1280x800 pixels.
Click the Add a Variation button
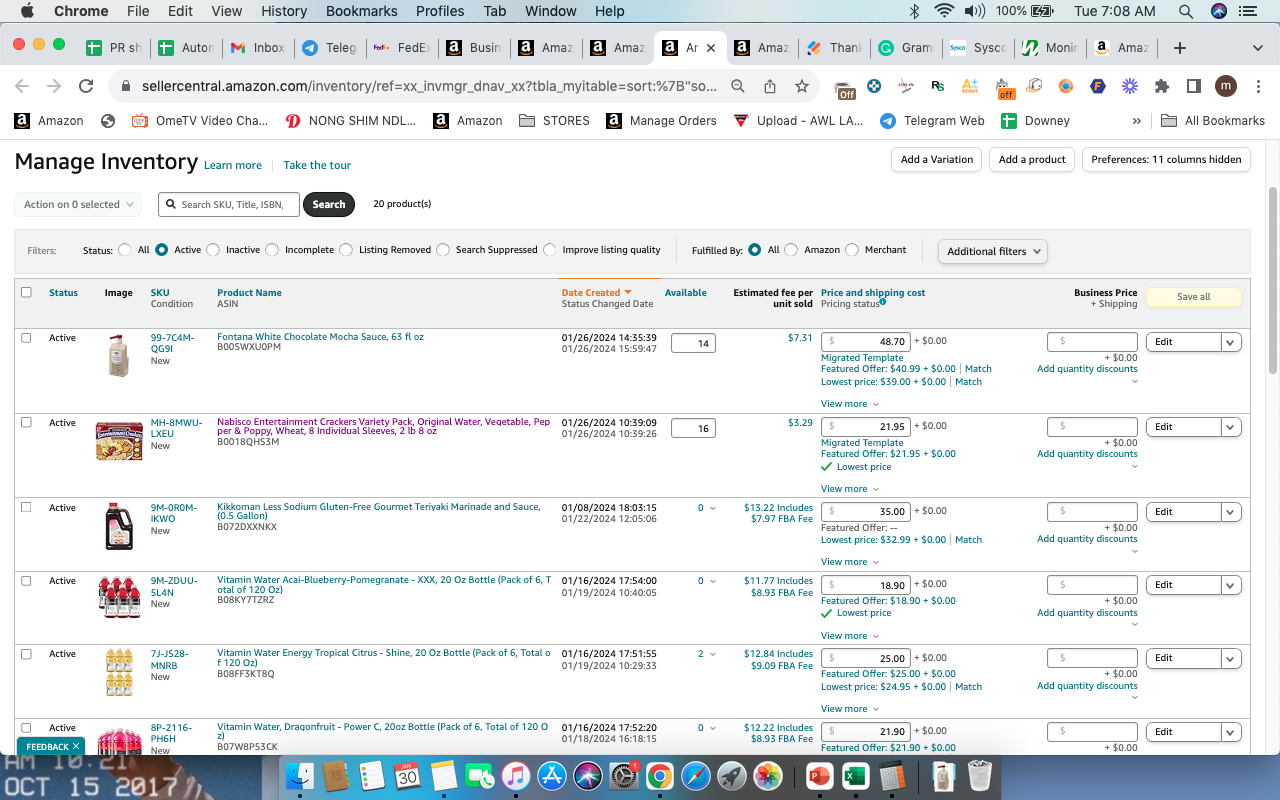[936, 159]
